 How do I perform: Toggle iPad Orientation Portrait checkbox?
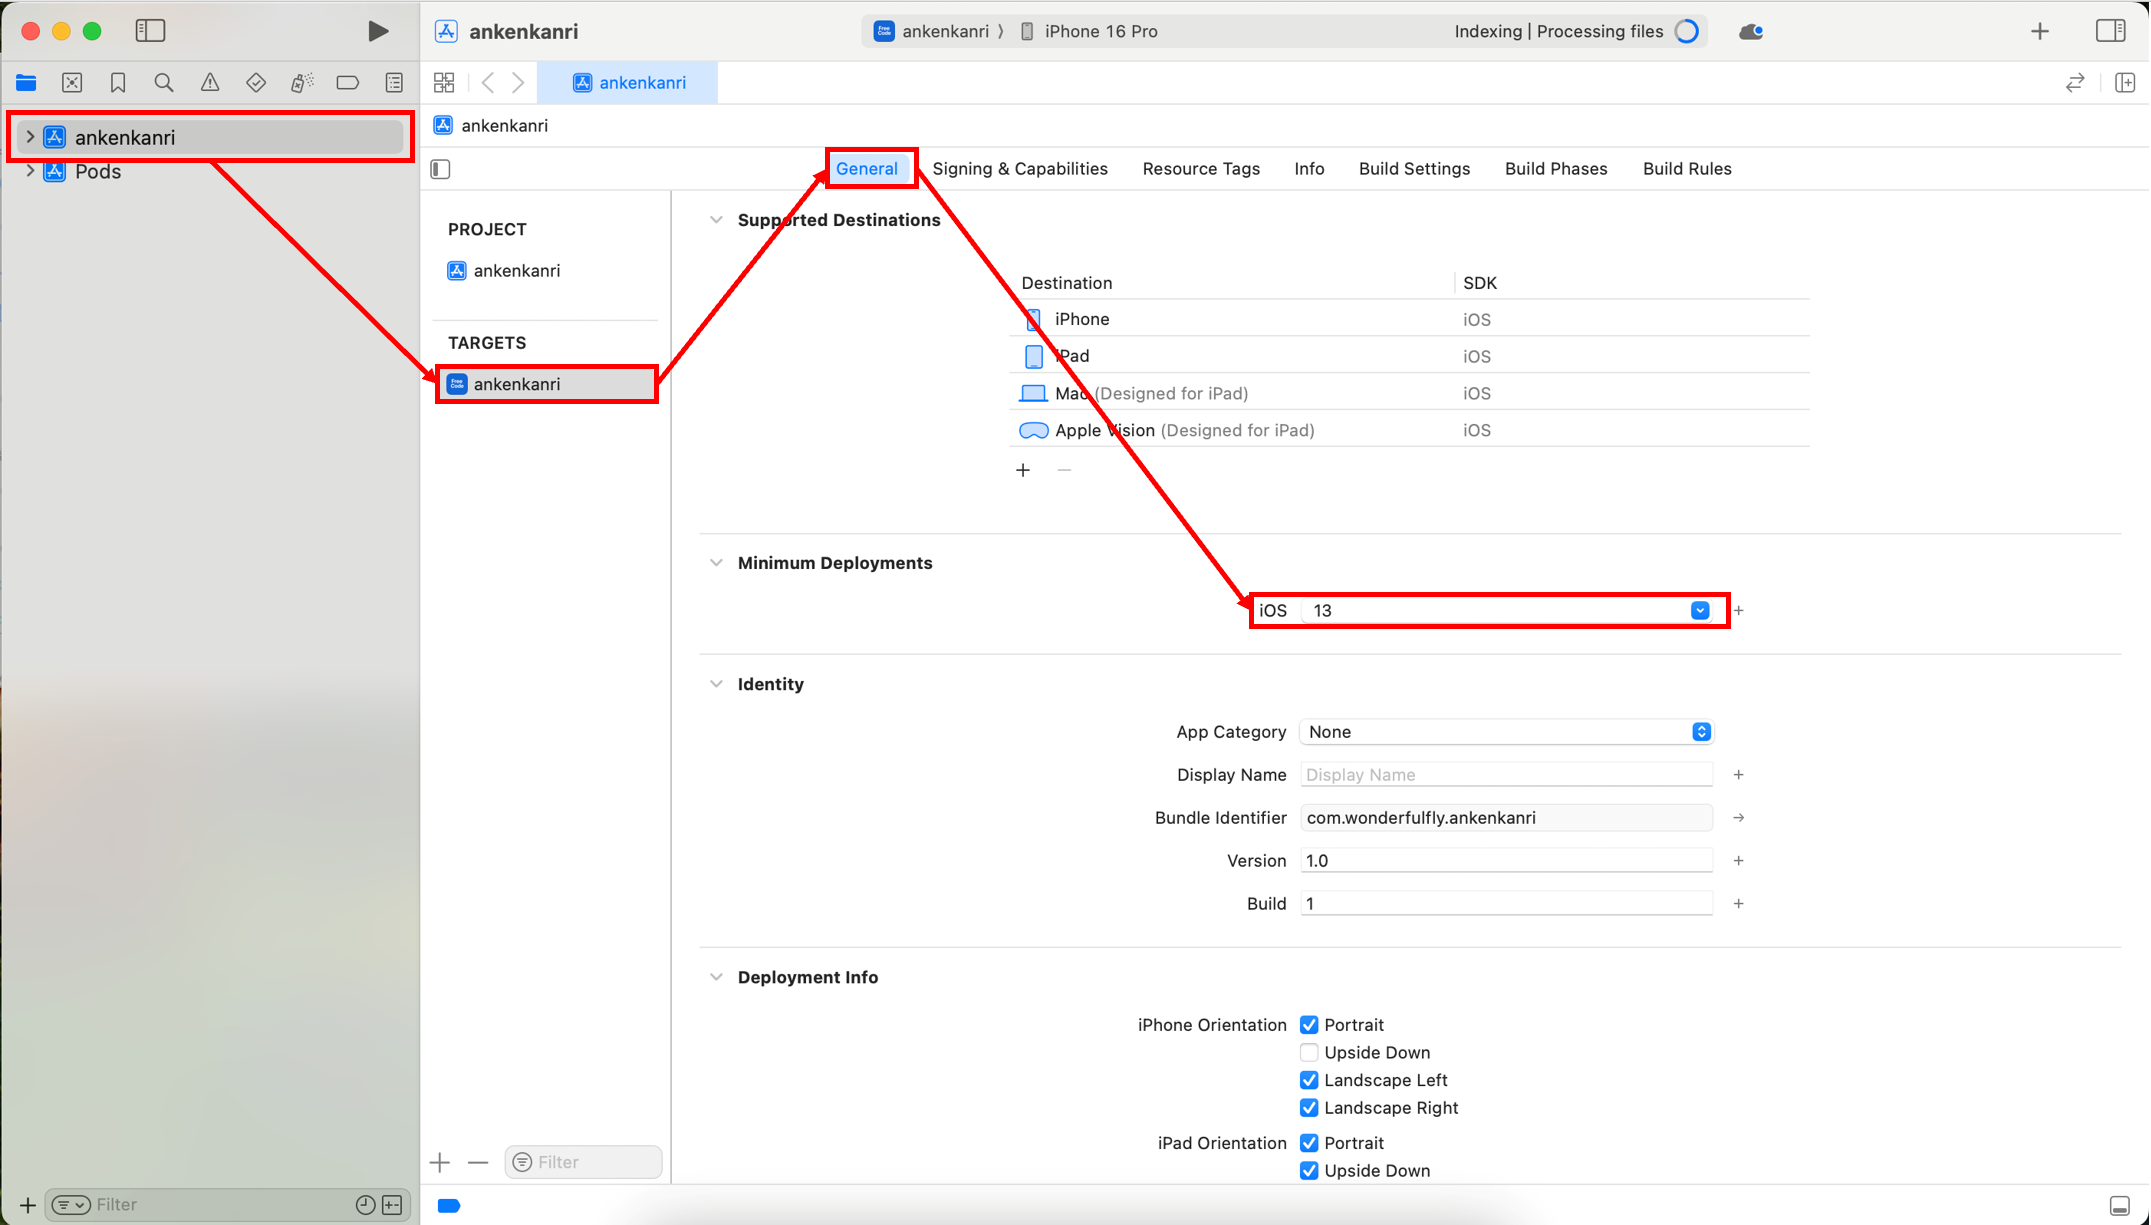point(1309,1143)
